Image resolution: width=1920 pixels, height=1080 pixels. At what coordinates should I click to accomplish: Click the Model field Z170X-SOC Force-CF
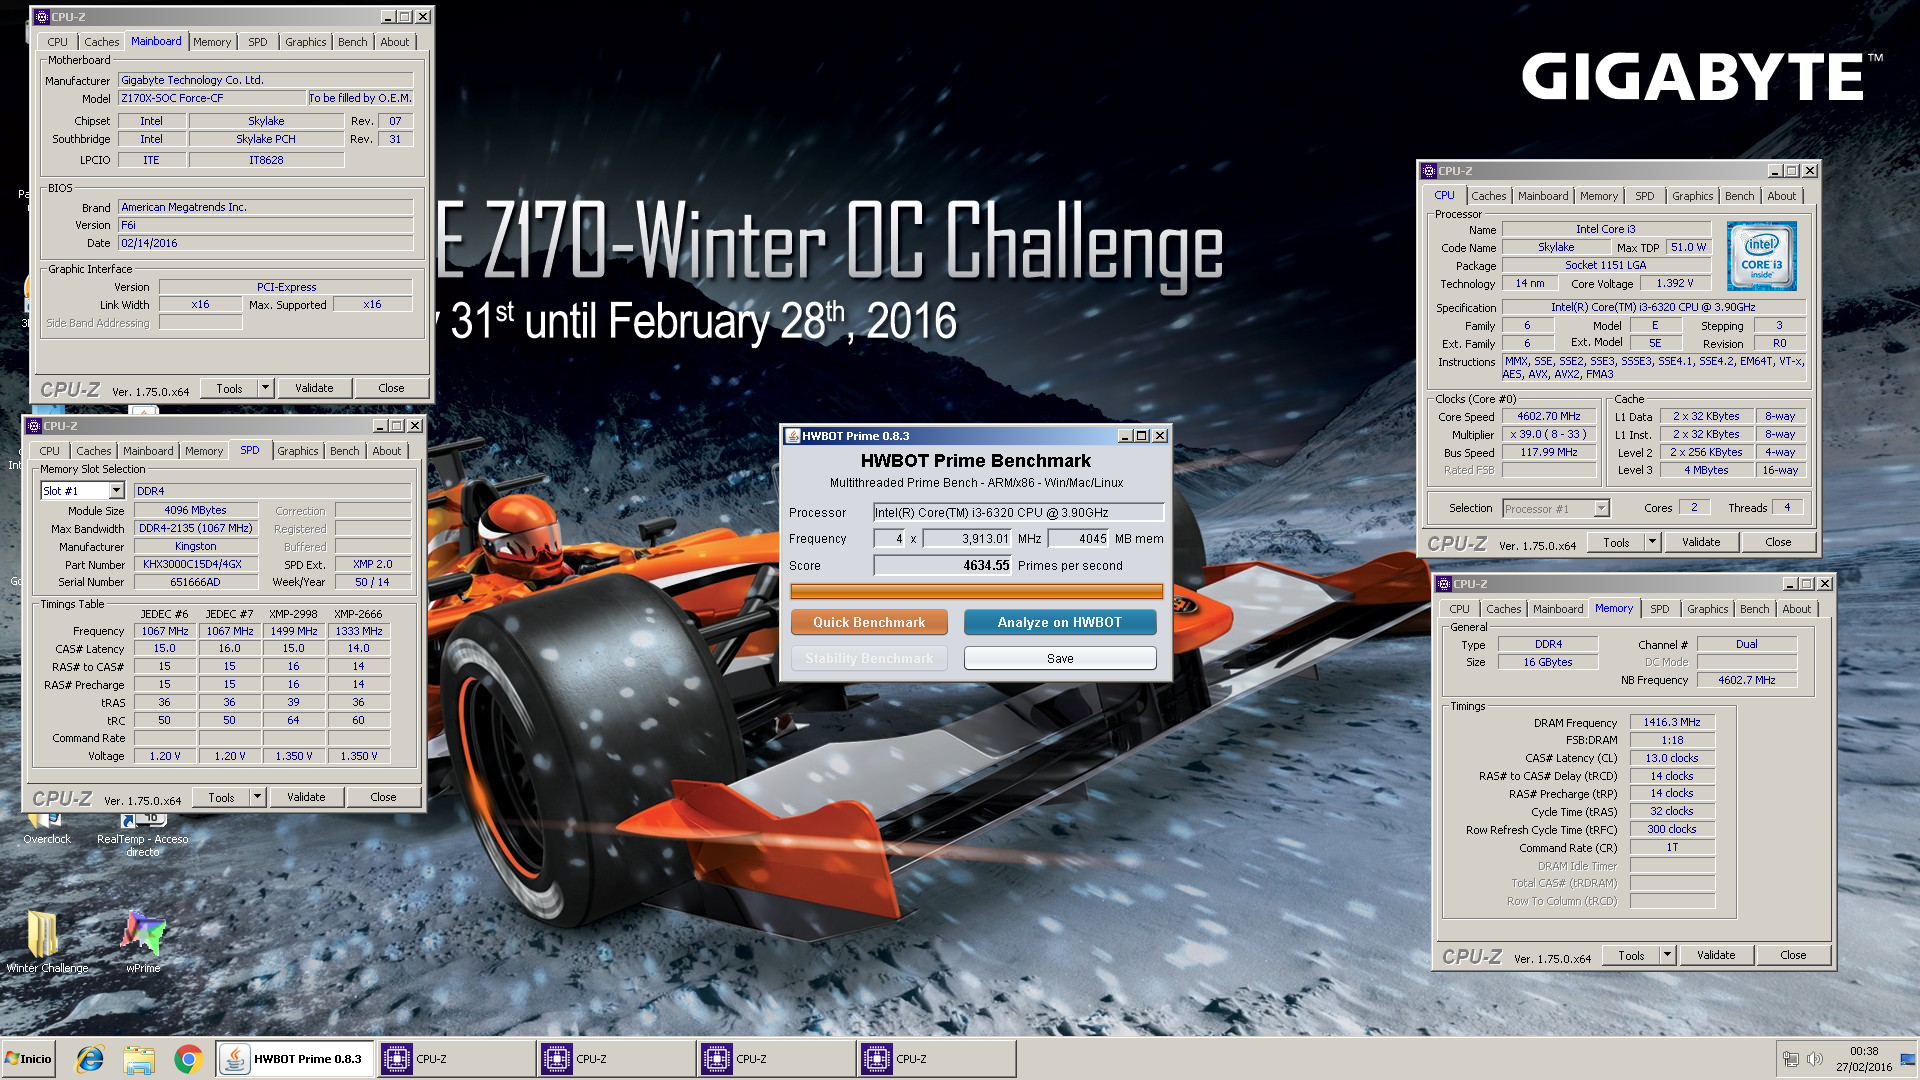click(212, 98)
